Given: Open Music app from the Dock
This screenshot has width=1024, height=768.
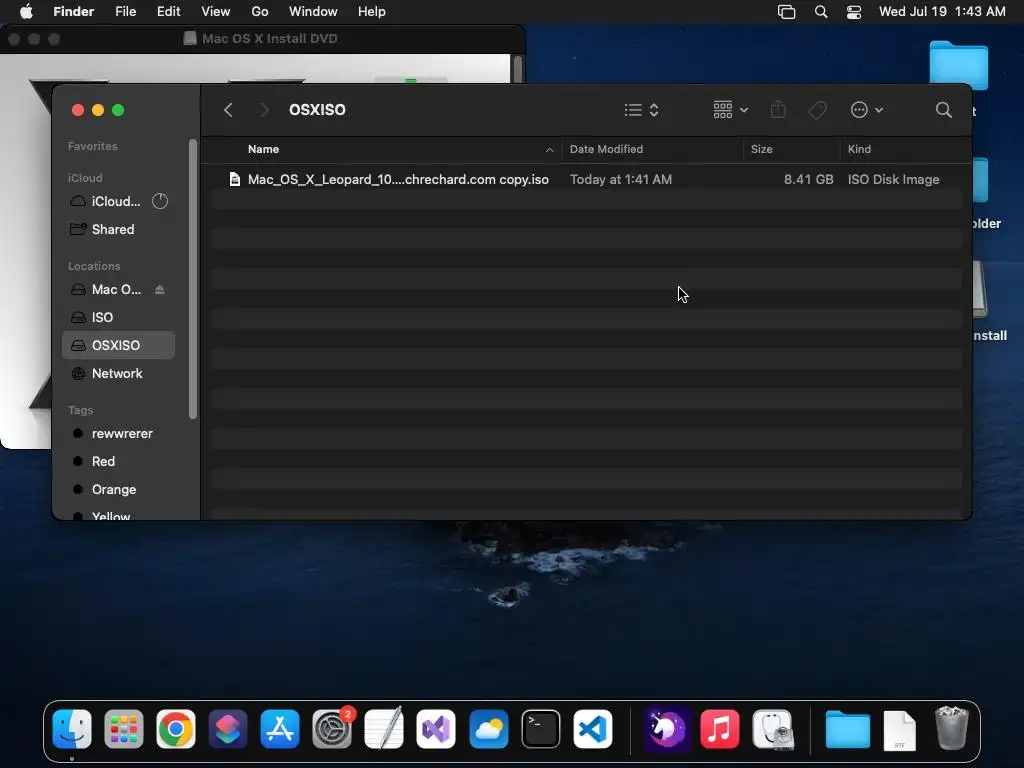Looking at the screenshot, I should (x=720, y=729).
